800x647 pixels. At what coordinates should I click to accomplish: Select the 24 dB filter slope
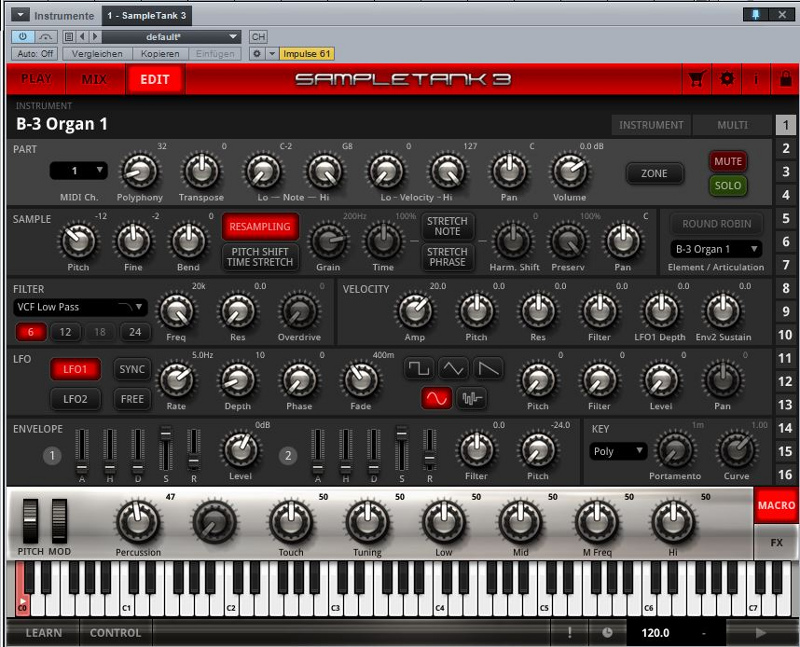click(135, 332)
